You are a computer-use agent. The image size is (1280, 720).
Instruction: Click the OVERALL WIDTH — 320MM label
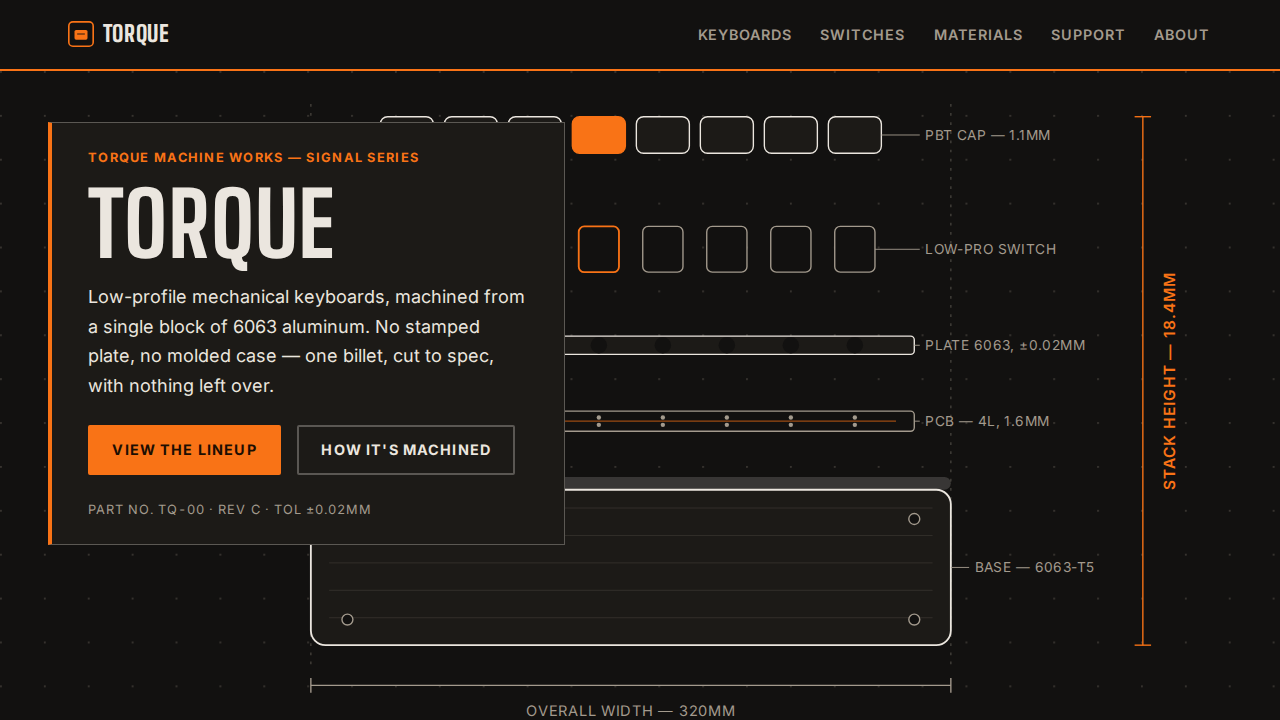tap(631, 711)
